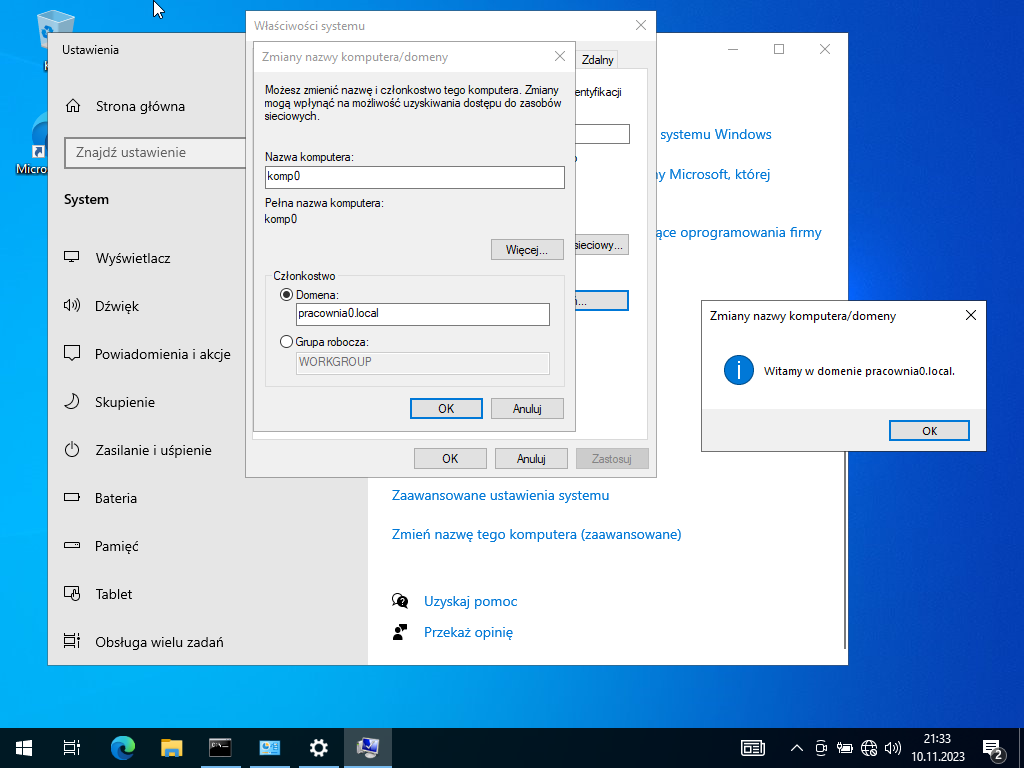
Task: Click the Bateria battery icon
Action: point(72,498)
